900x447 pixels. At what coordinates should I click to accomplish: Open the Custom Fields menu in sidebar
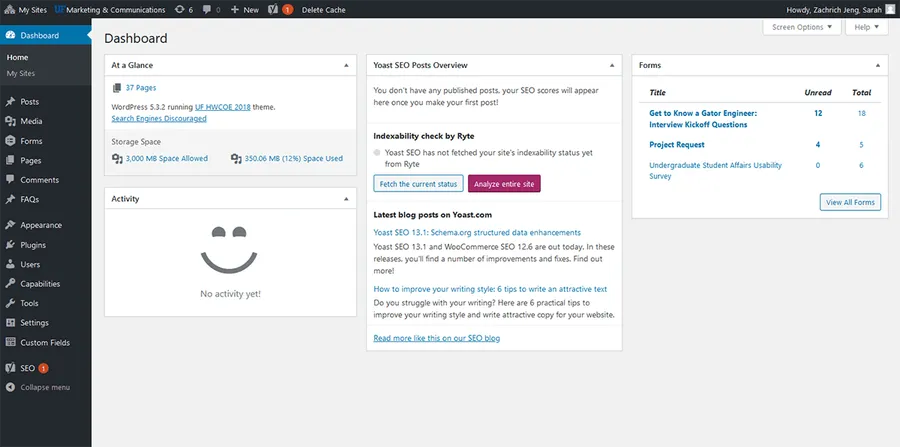click(46, 343)
